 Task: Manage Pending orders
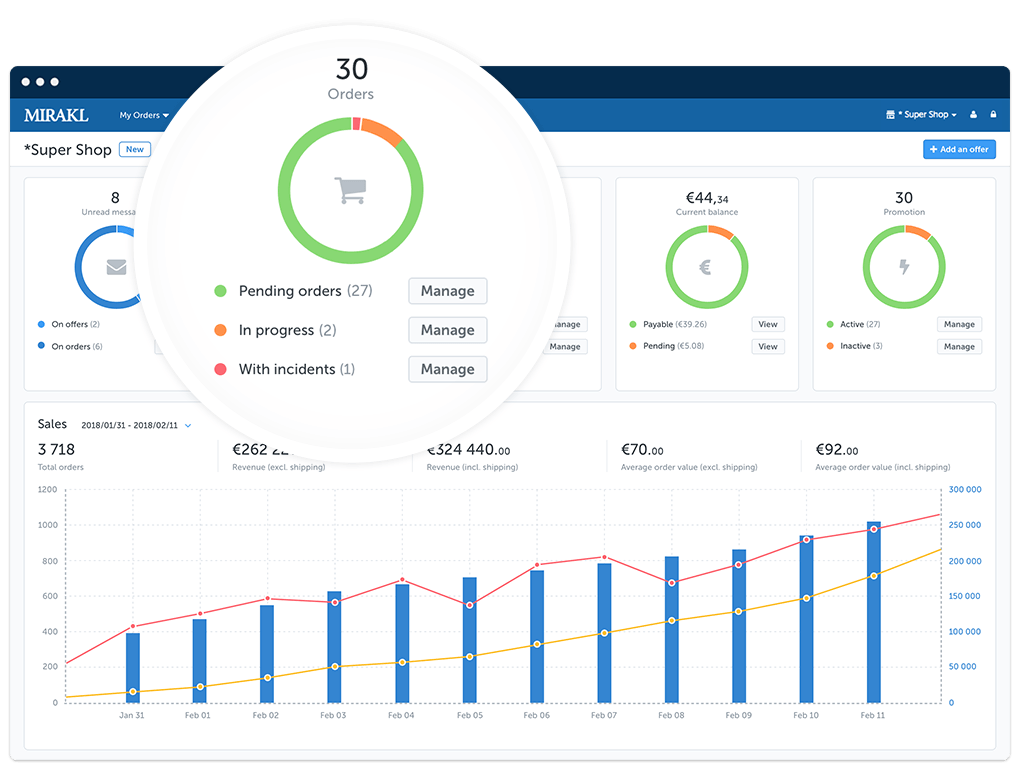447,291
